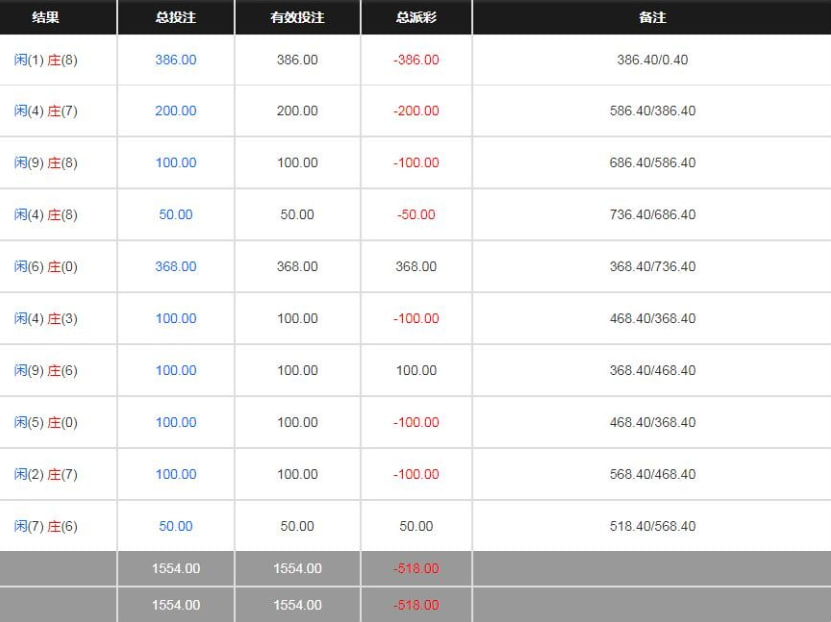Select the 闲(2) 庄(7) result entry
The width and height of the screenshot is (831, 622).
[45, 474]
